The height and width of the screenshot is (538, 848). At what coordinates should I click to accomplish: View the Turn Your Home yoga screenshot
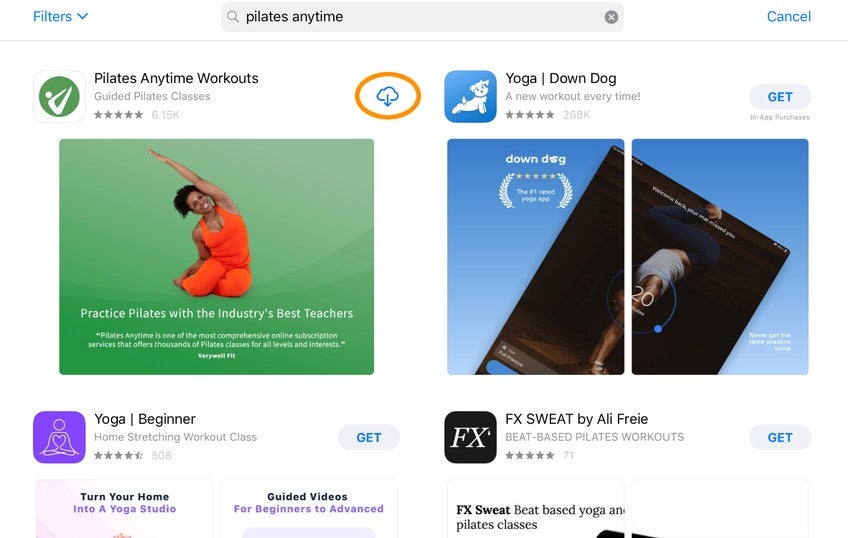pyautogui.click(x=125, y=508)
